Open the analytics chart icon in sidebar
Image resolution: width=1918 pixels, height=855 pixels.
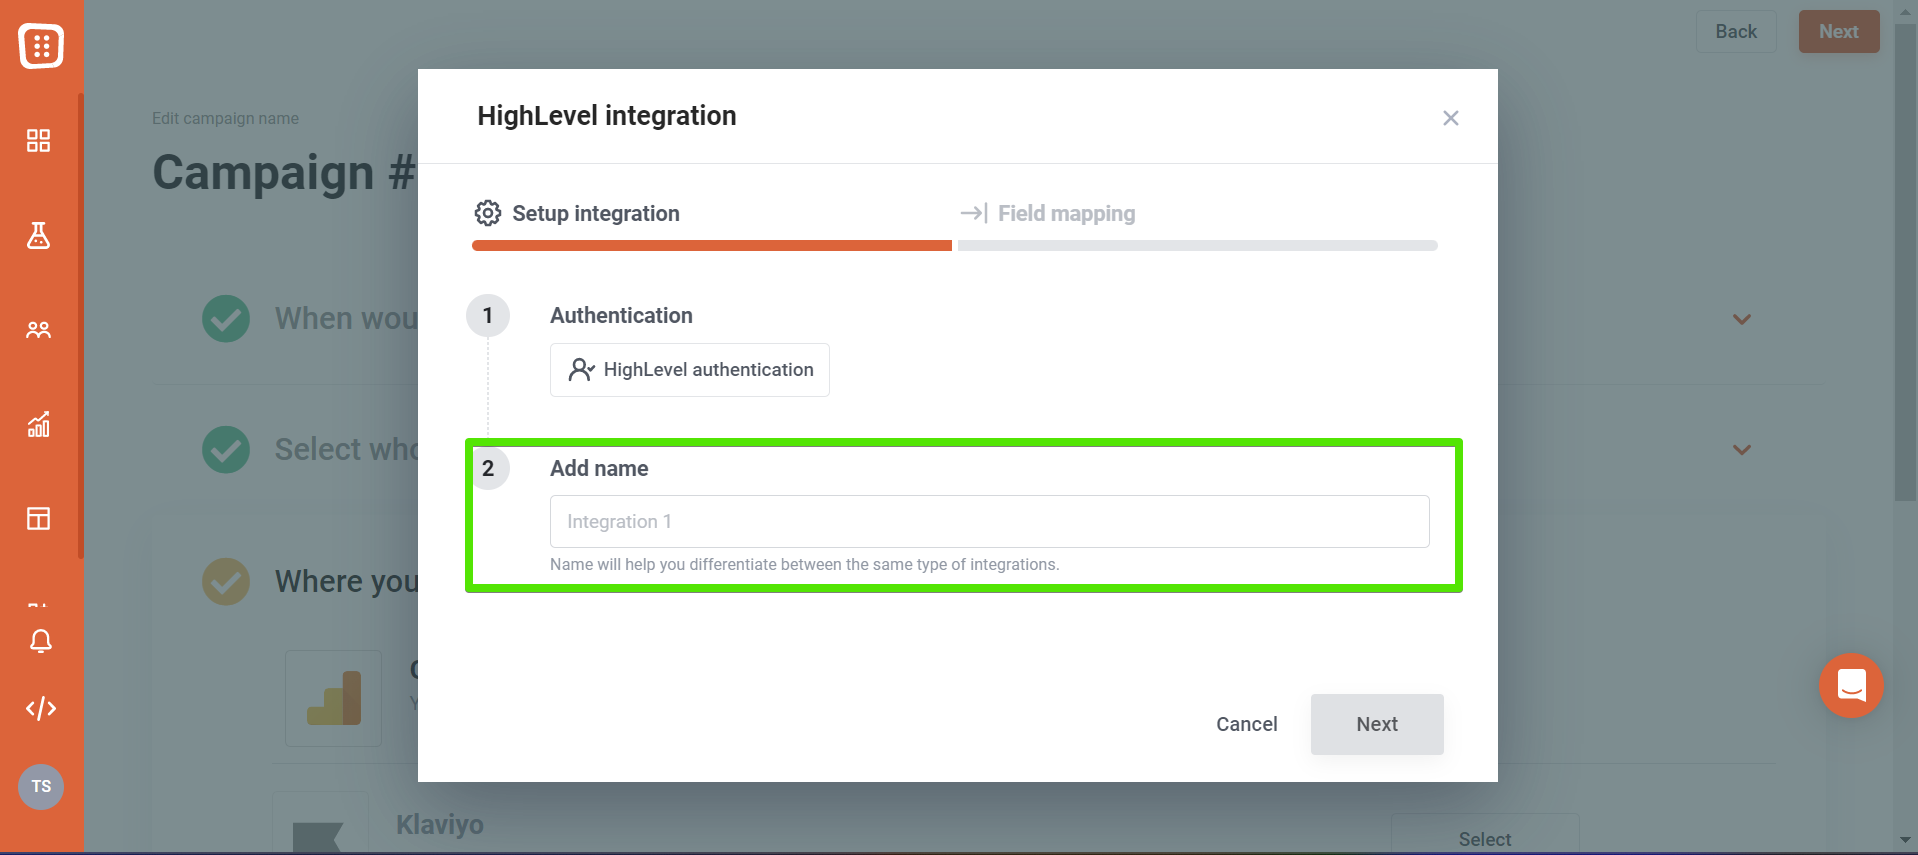[38, 425]
